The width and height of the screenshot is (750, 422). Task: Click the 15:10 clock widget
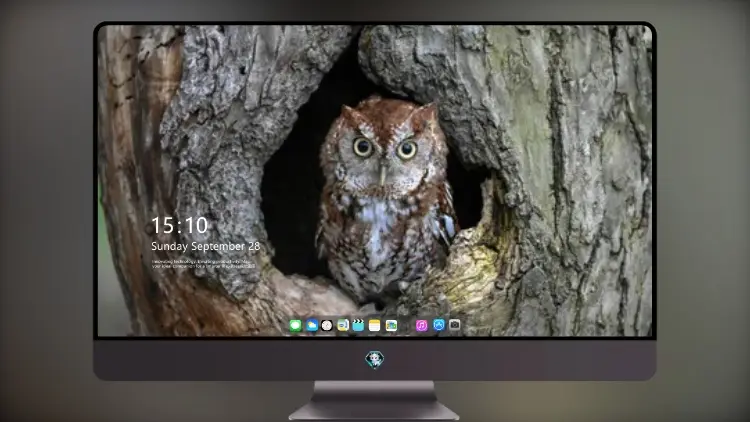180,225
